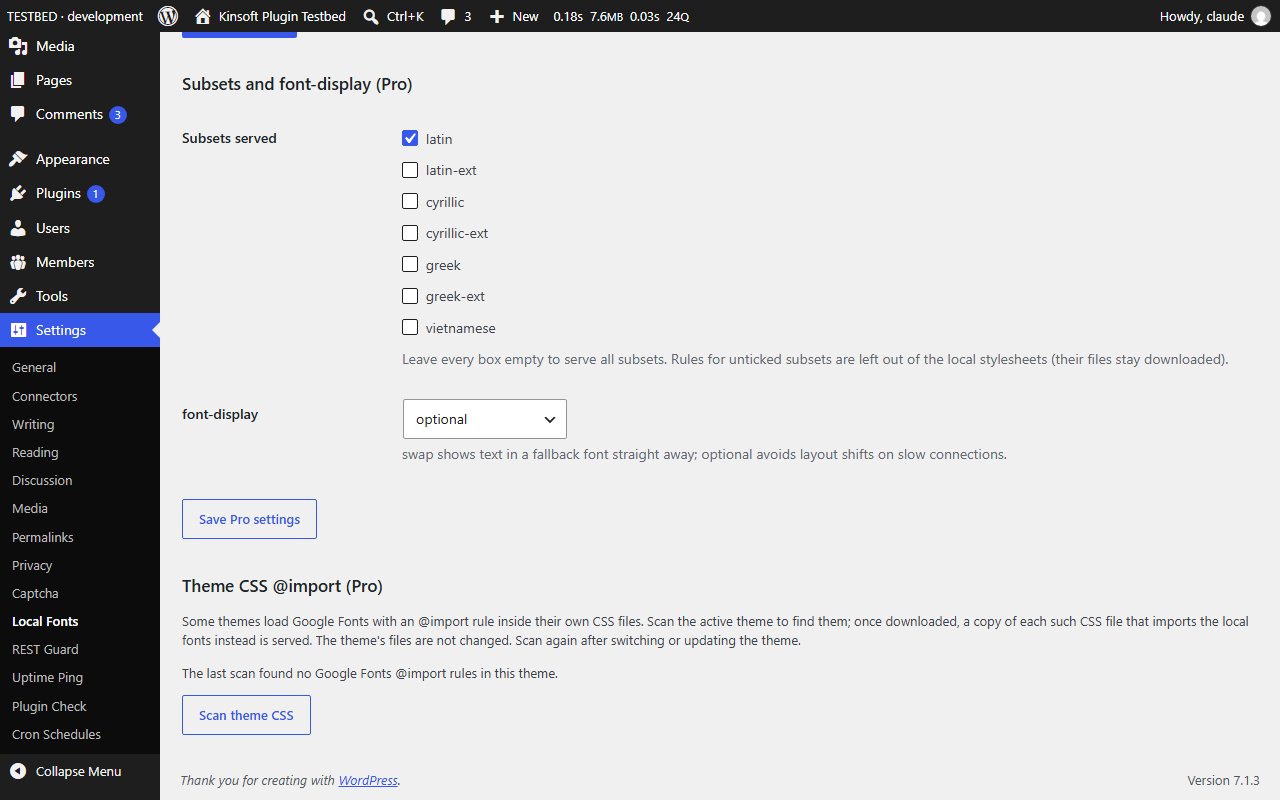Enable the greek subset checkbox

click(x=410, y=264)
